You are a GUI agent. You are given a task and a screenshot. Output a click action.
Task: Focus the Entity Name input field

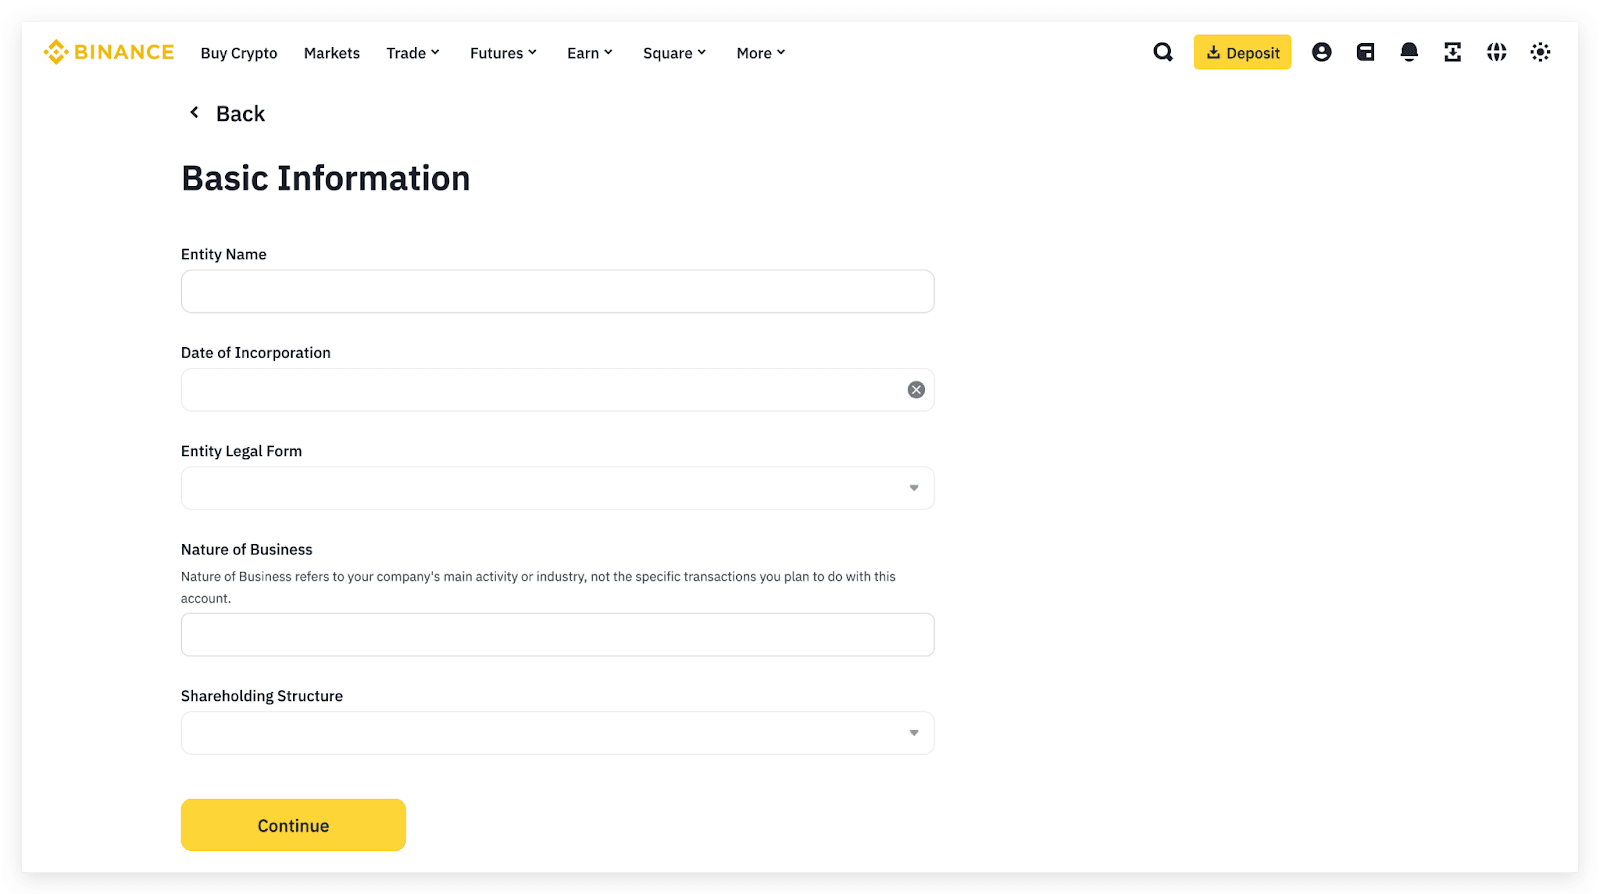click(x=558, y=291)
